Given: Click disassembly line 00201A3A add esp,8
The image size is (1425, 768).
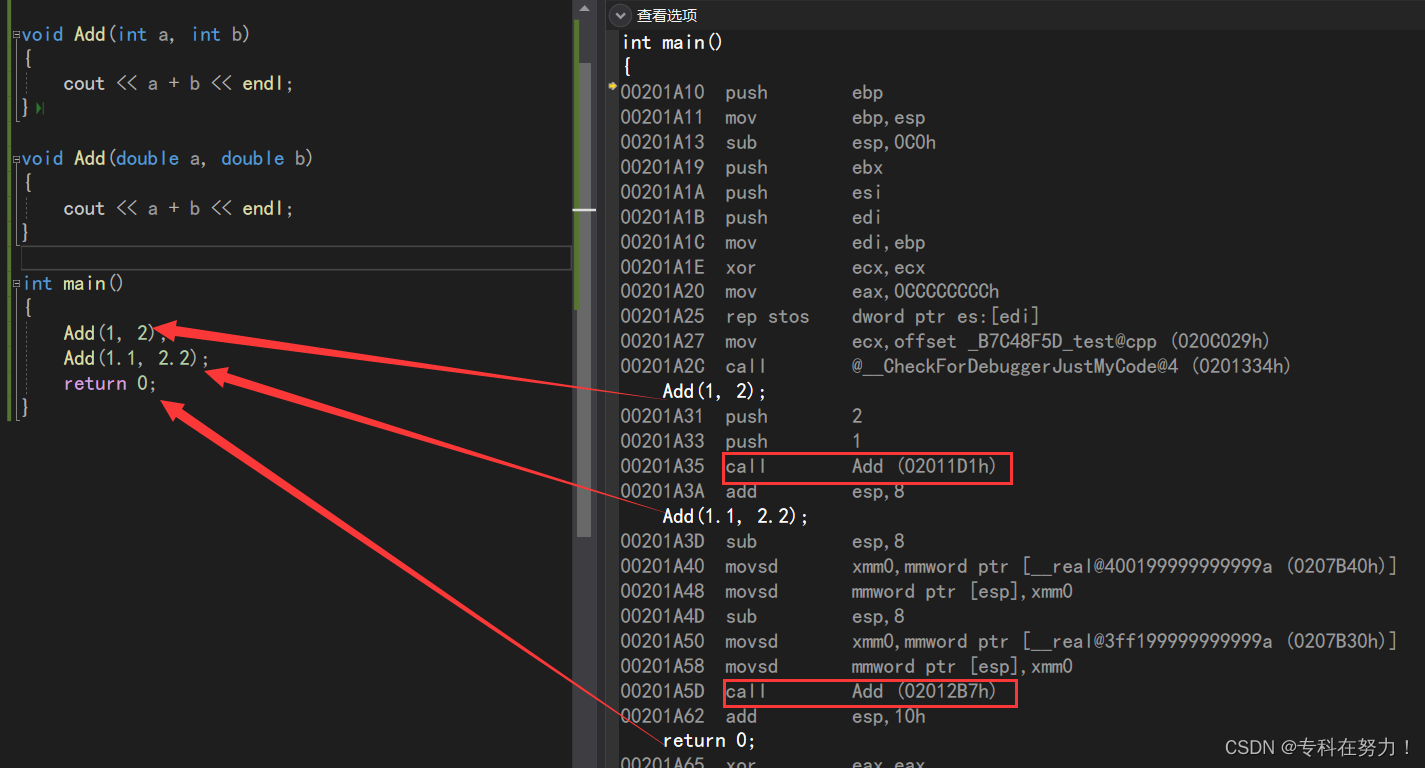Looking at the screenshot, I should point(763,492).
